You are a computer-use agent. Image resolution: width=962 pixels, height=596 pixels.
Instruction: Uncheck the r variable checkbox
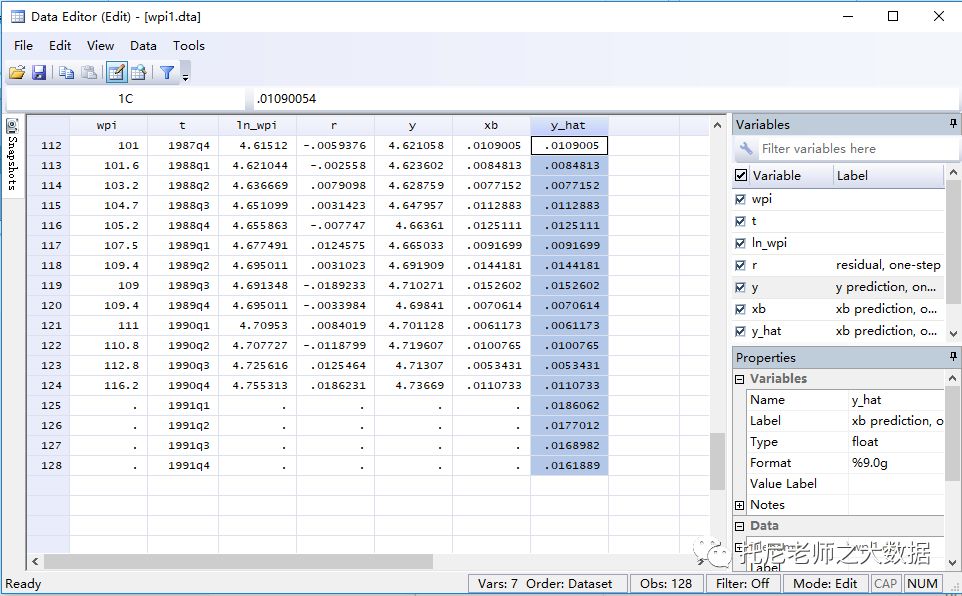click(x=741, y=265)
